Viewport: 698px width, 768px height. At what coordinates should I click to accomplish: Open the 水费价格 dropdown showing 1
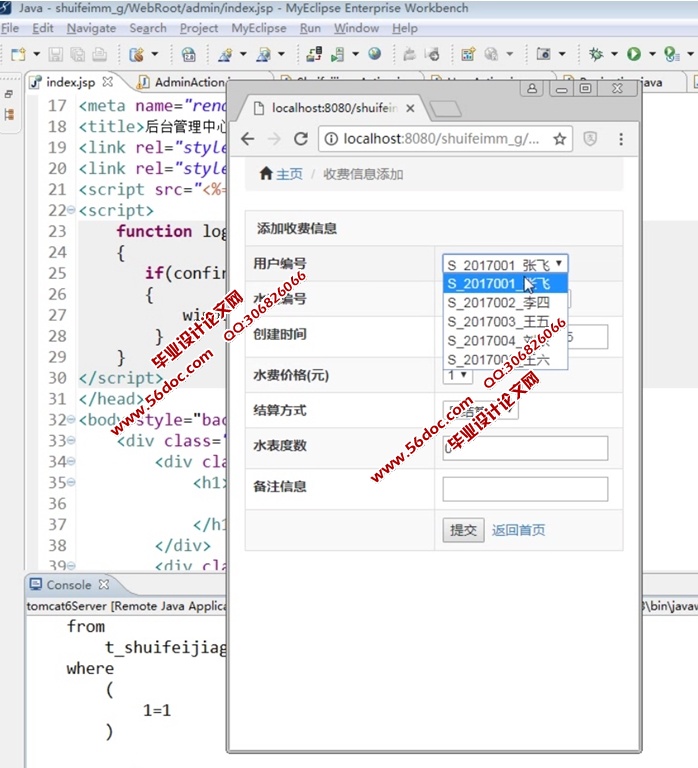click(x=457, y=376)
